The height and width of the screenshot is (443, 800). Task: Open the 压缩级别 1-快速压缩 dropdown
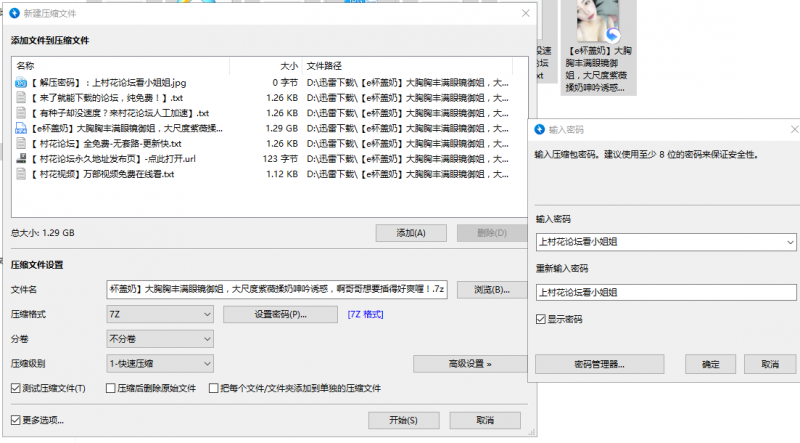160,364
